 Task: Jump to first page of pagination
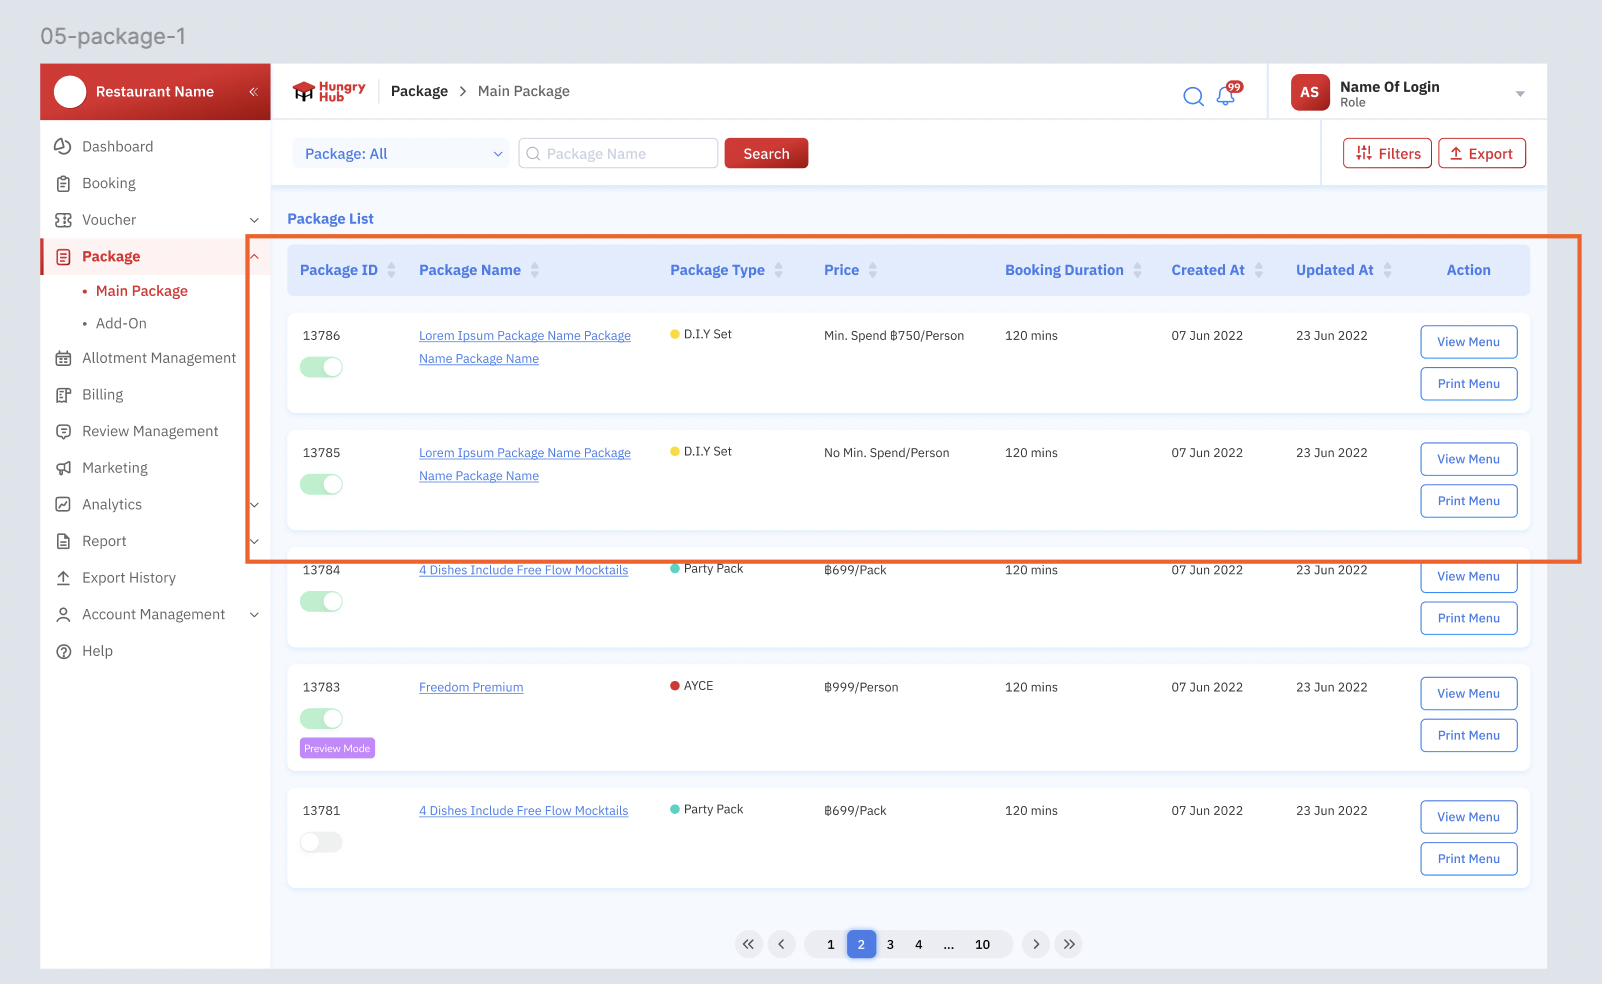[748, 944]
